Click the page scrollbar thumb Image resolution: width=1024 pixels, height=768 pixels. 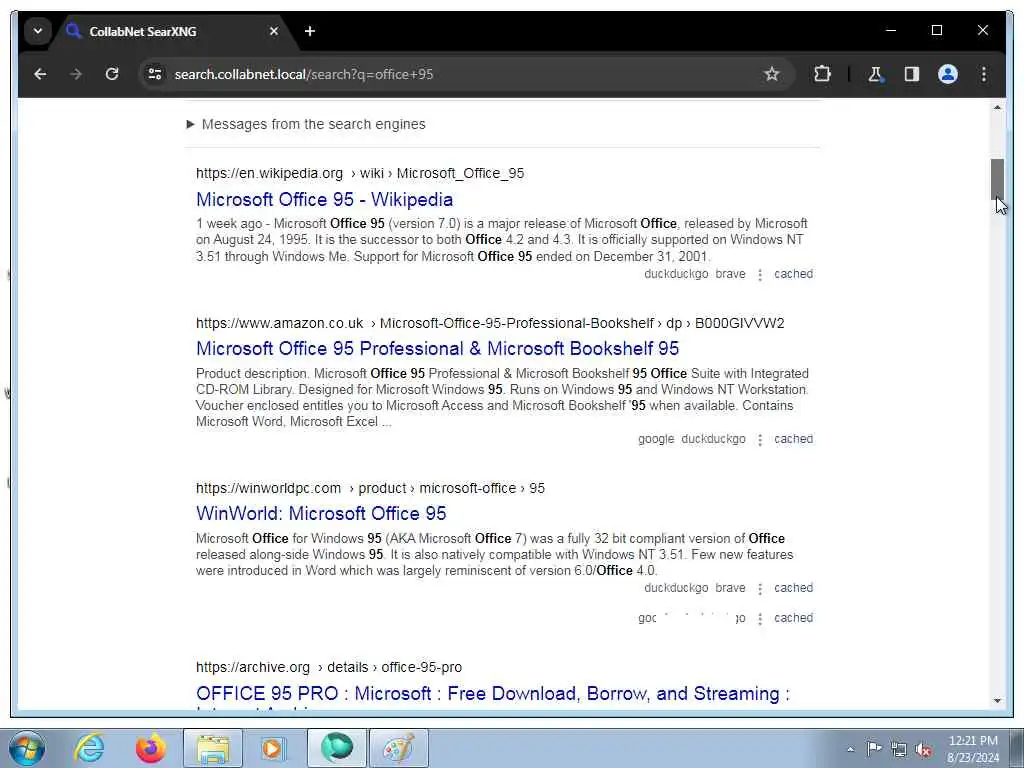click(997, 179)
